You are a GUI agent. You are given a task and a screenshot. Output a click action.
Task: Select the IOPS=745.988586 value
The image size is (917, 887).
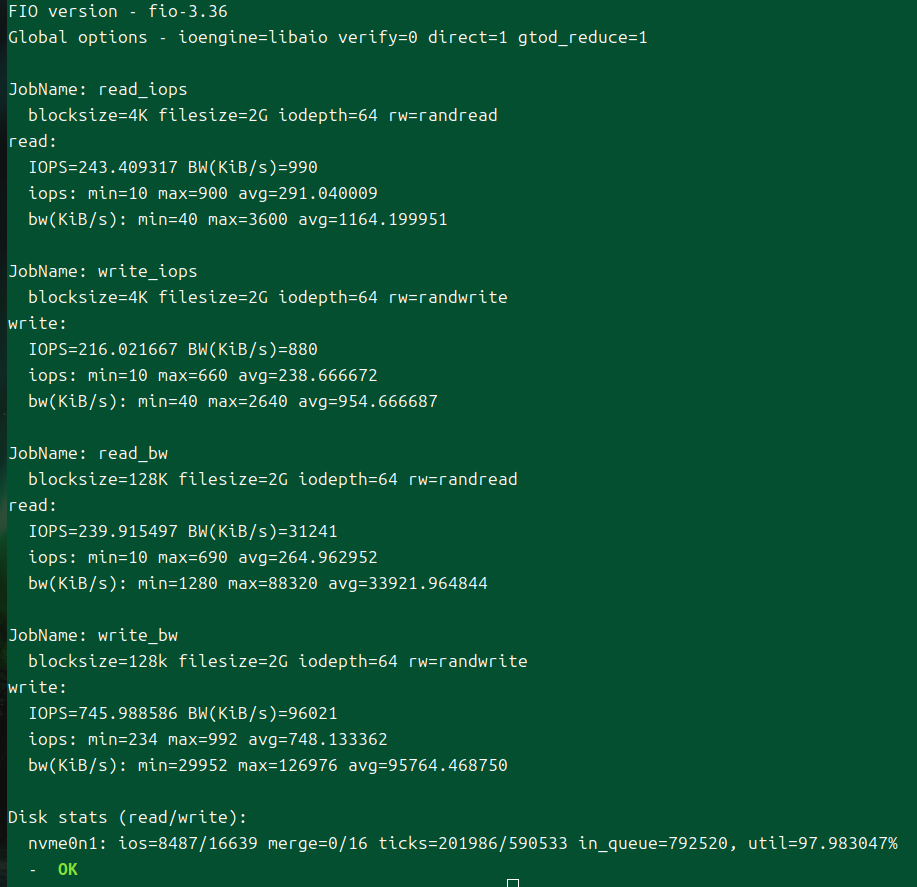click(x=103, y=713)
